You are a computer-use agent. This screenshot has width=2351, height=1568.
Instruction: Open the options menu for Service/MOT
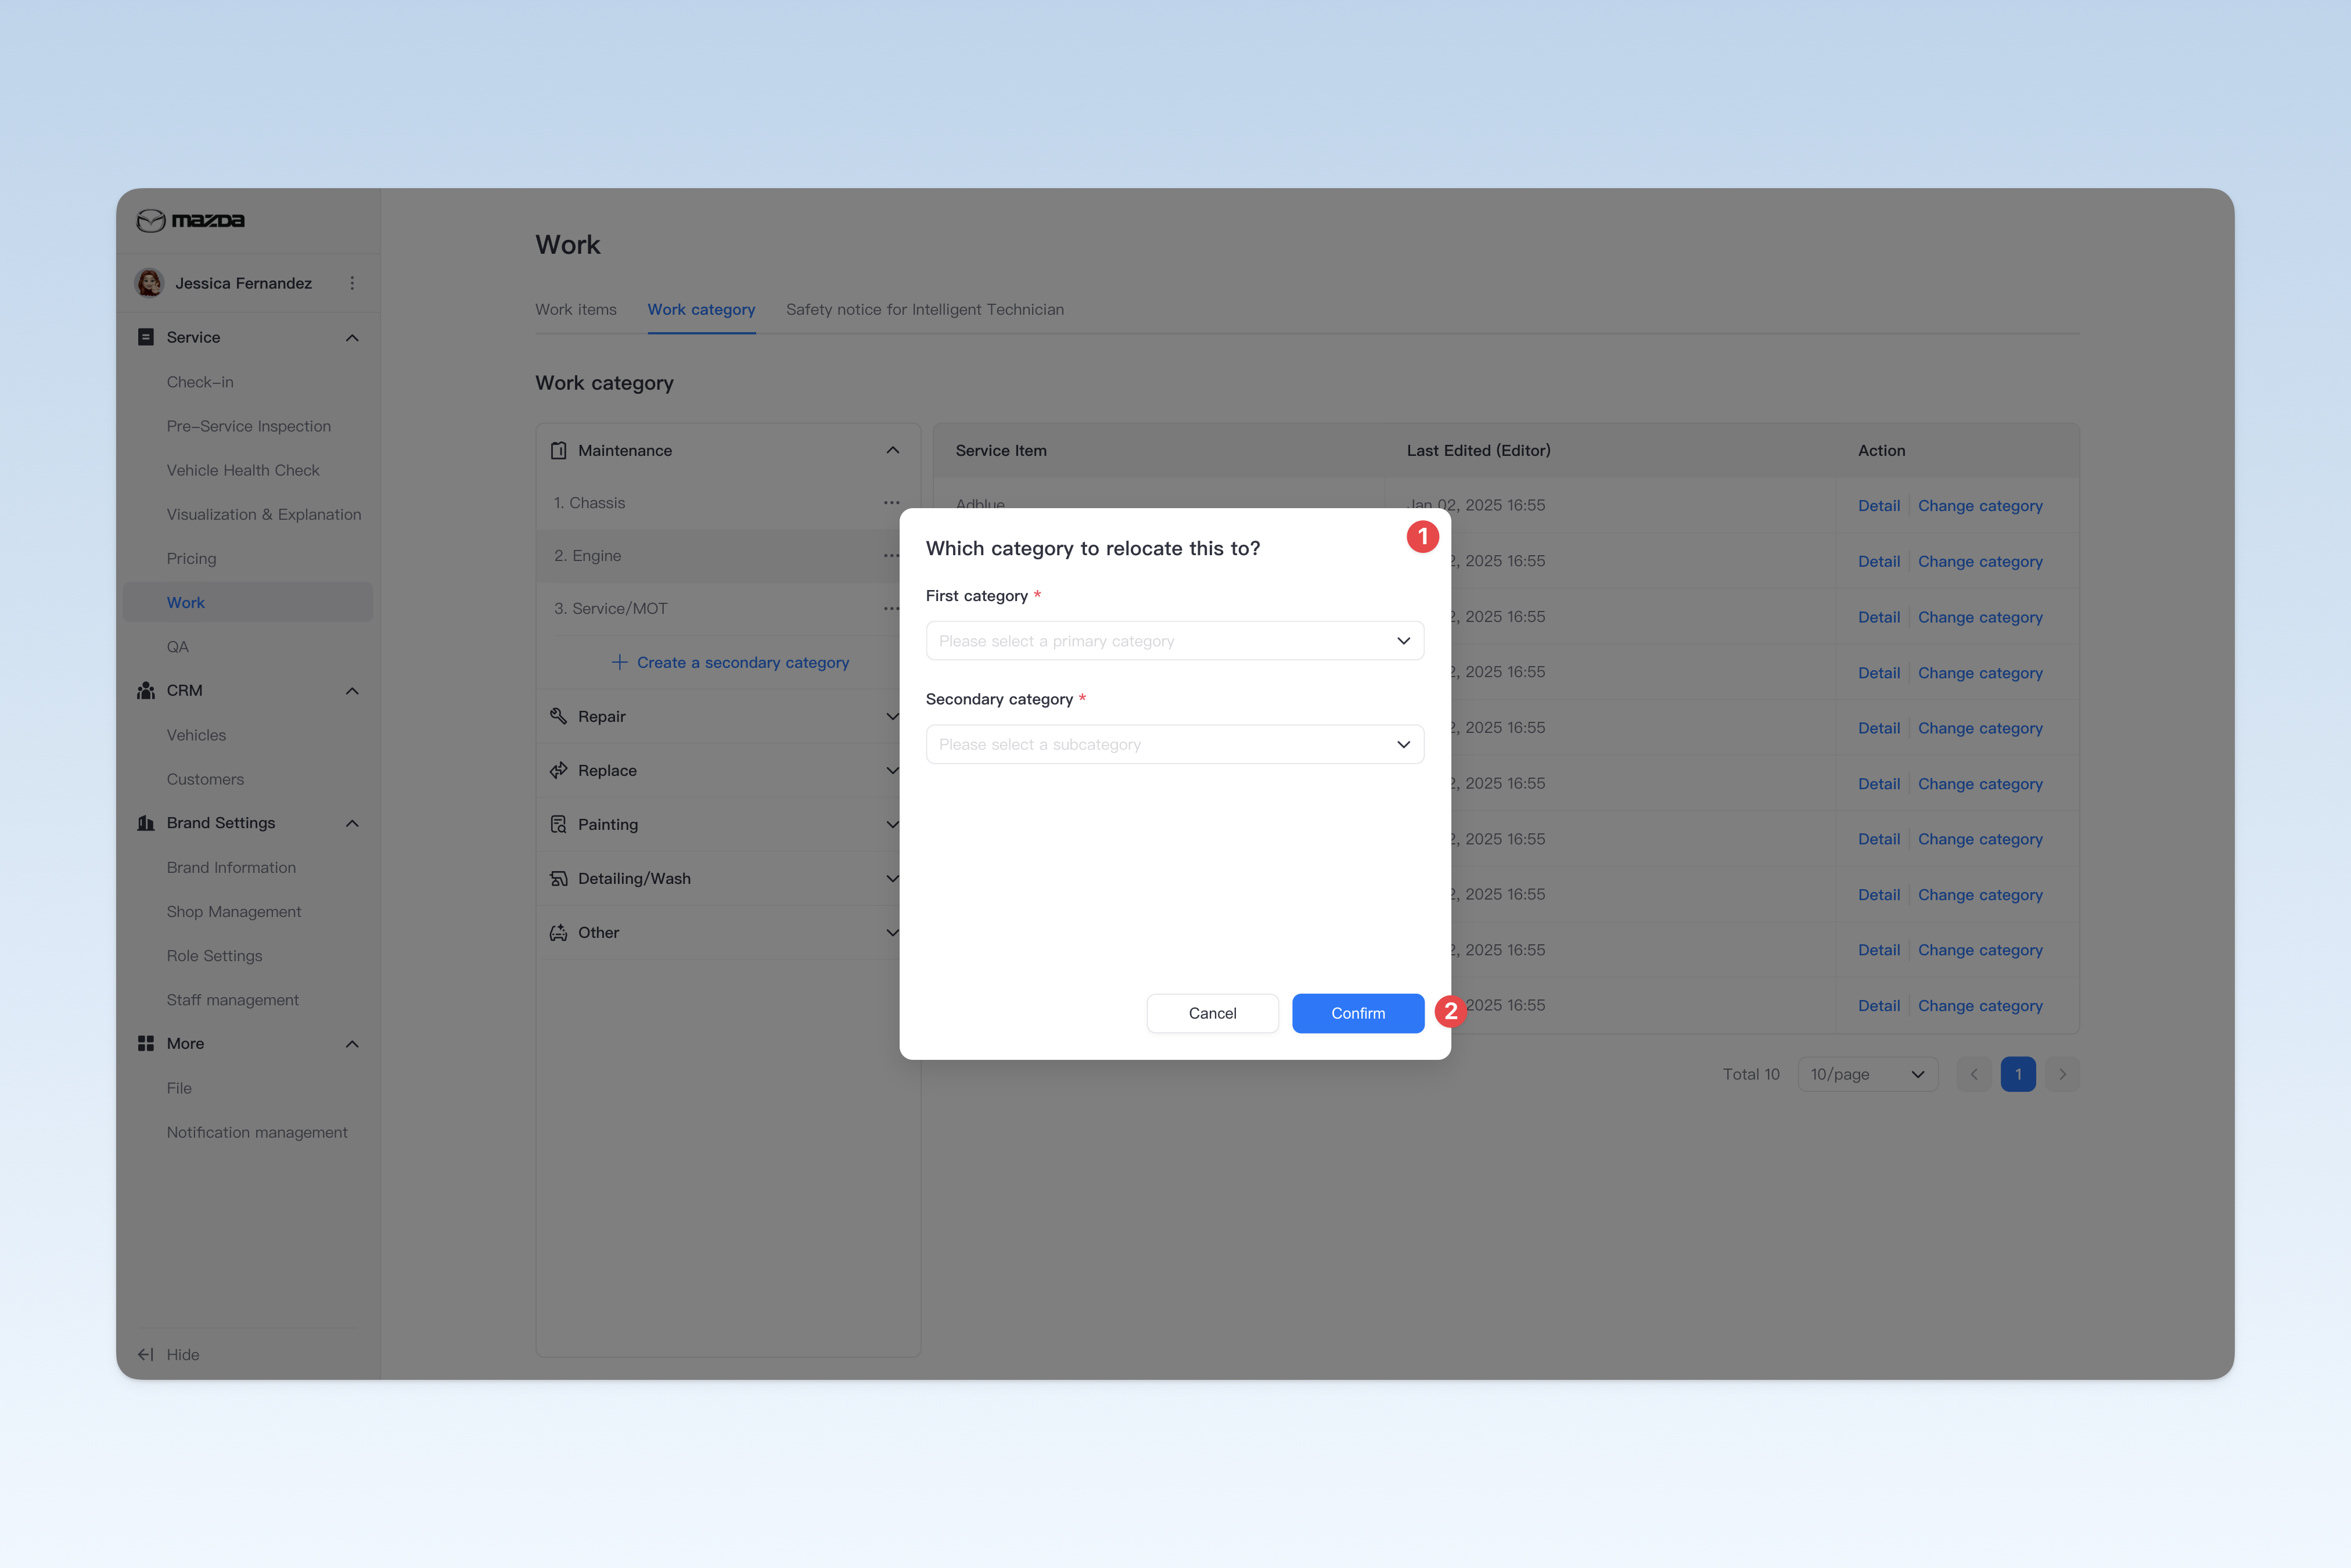(x=892, y=609)
